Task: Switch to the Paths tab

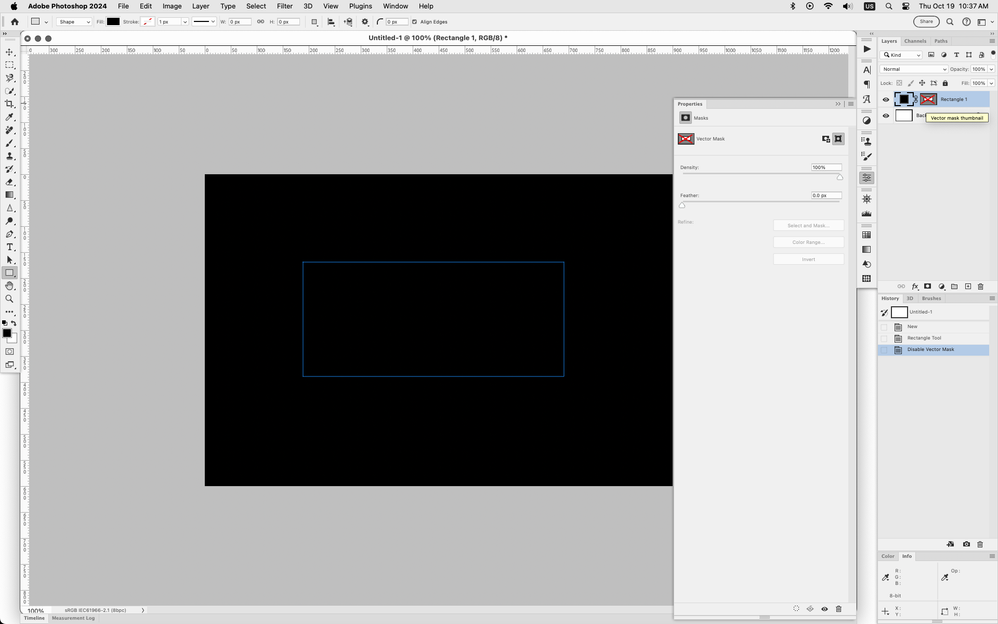Action: [x=941, y=41]
